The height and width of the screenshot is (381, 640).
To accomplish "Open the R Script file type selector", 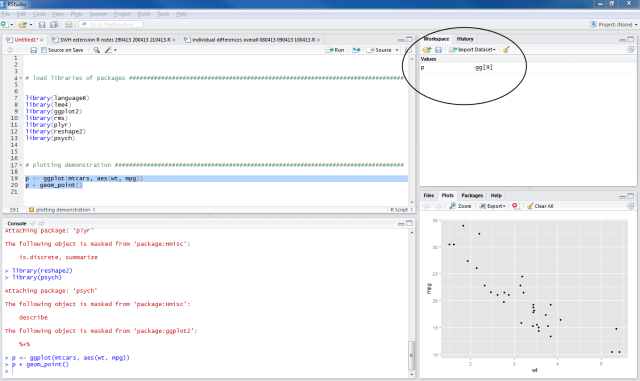I will [402, 210].
